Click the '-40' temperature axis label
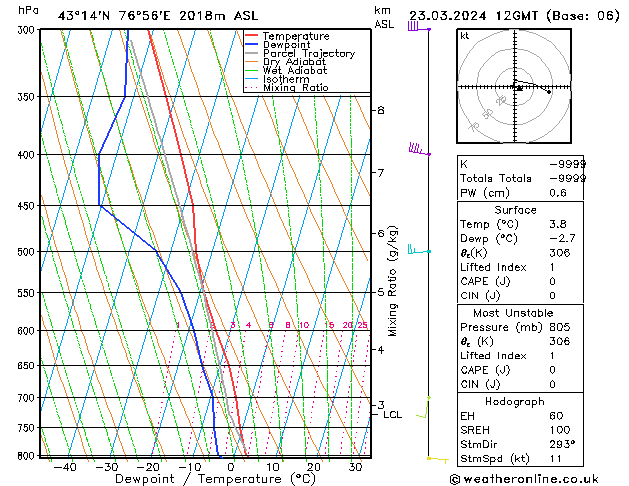This screenshot has height=486, width=629. [64, 467]
